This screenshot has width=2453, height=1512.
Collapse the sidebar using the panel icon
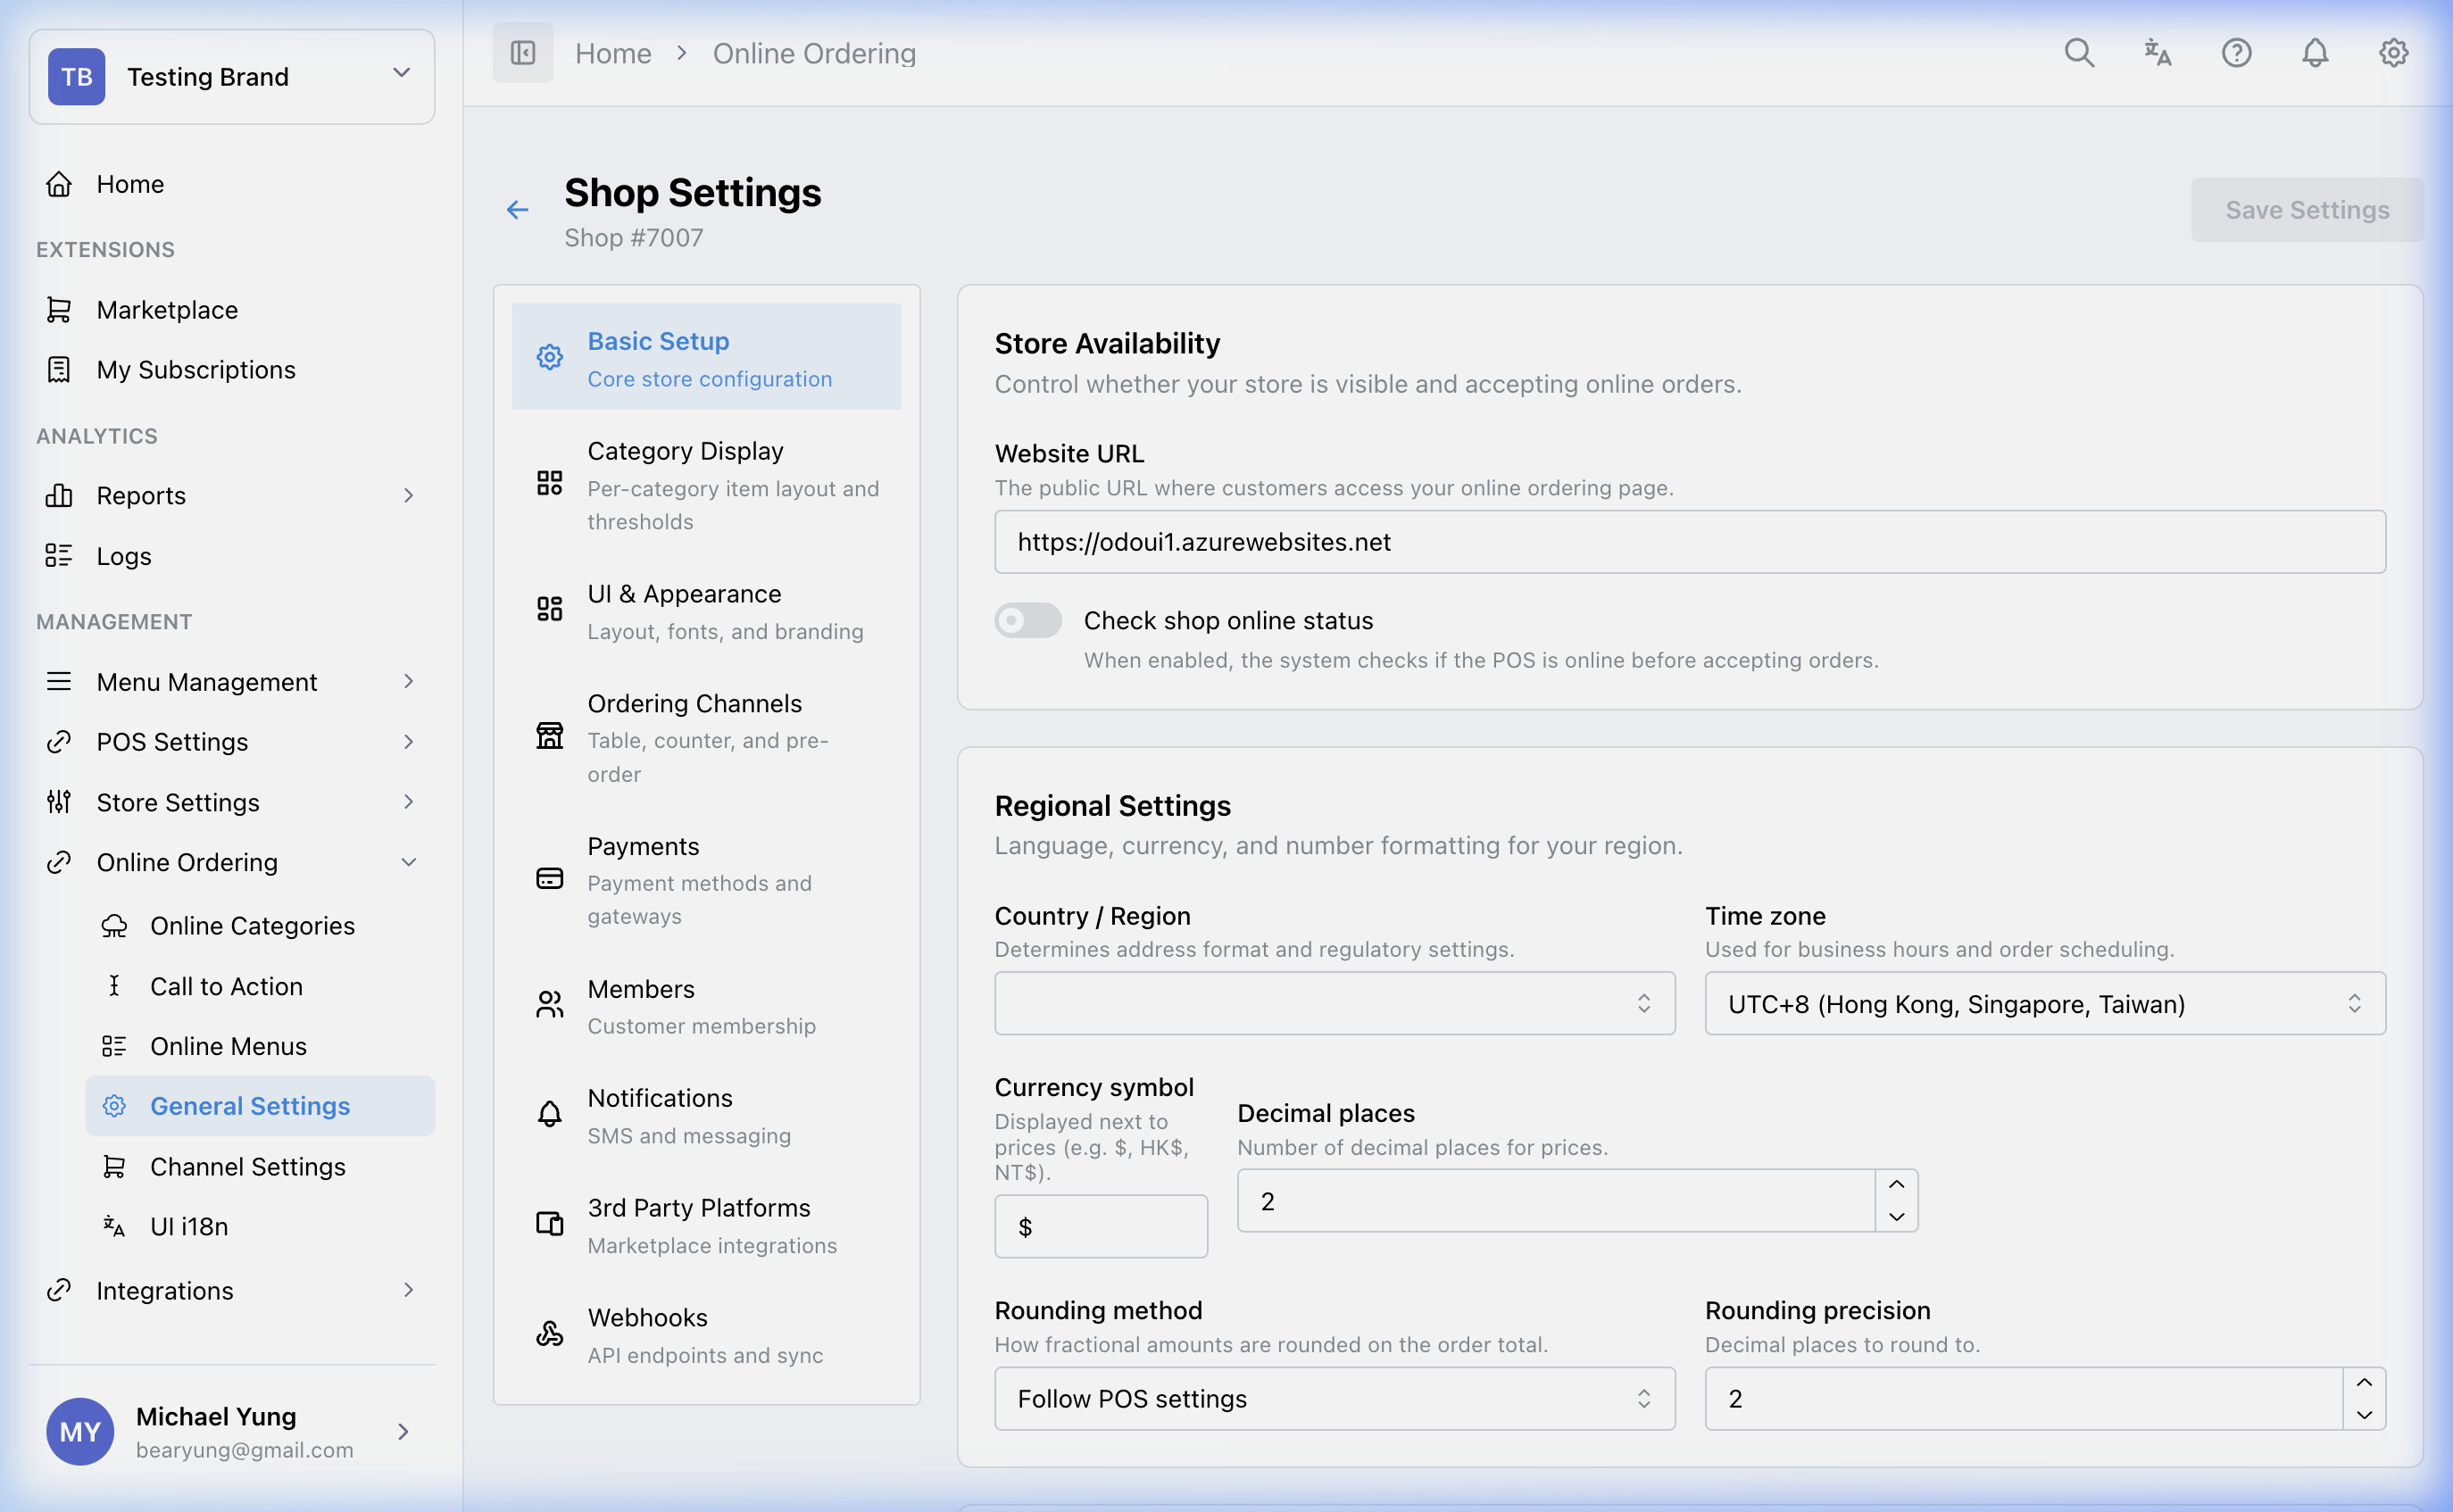pos(523,52)
